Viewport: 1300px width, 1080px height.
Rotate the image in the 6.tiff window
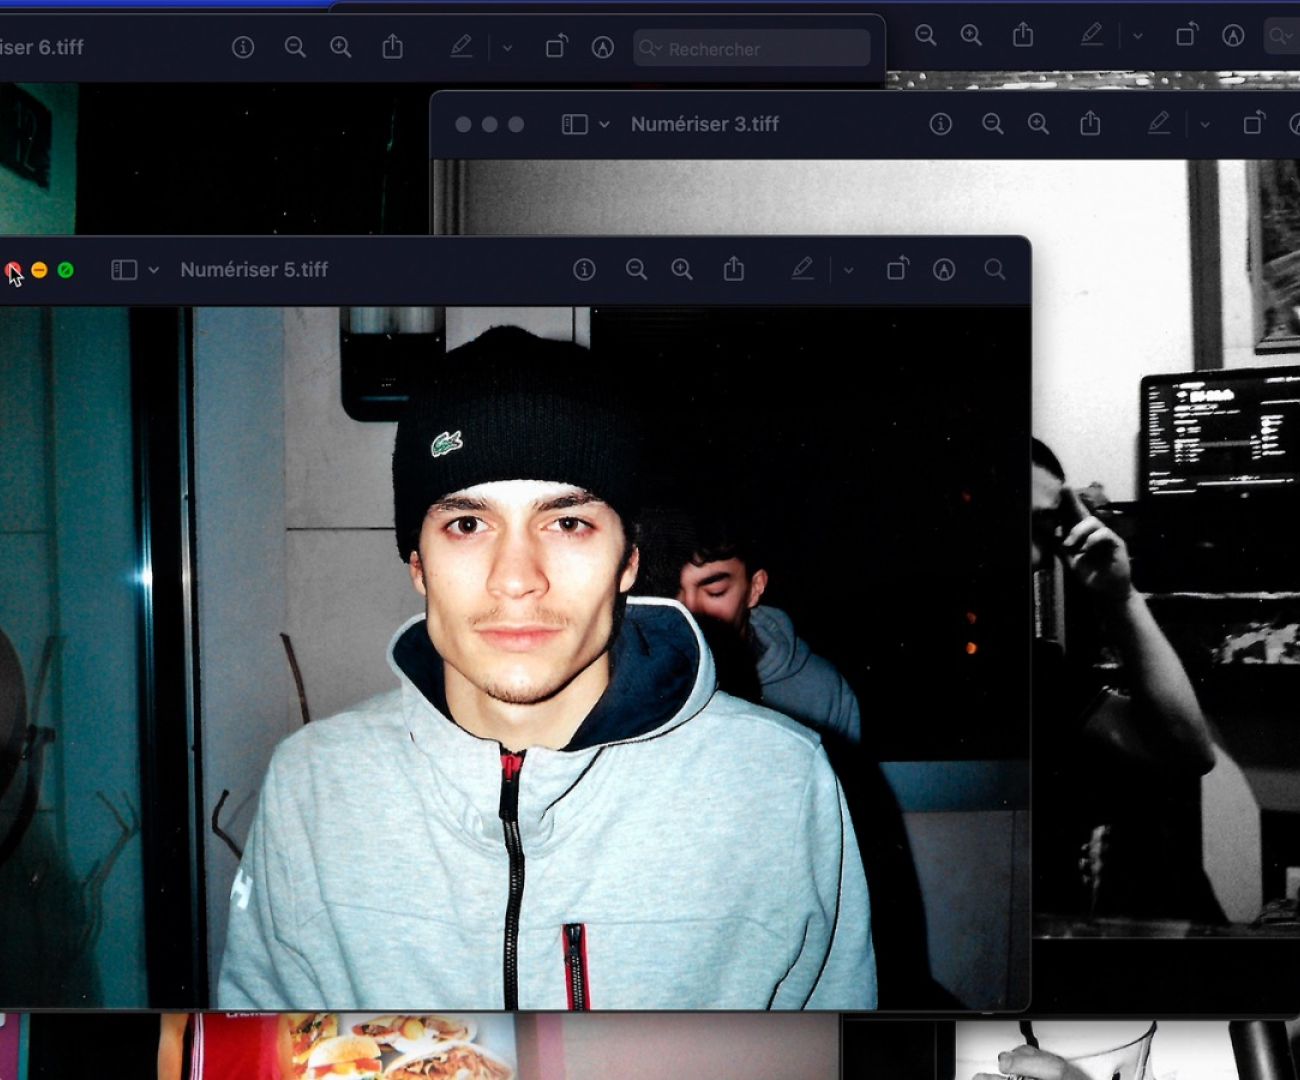coord(556,47)
